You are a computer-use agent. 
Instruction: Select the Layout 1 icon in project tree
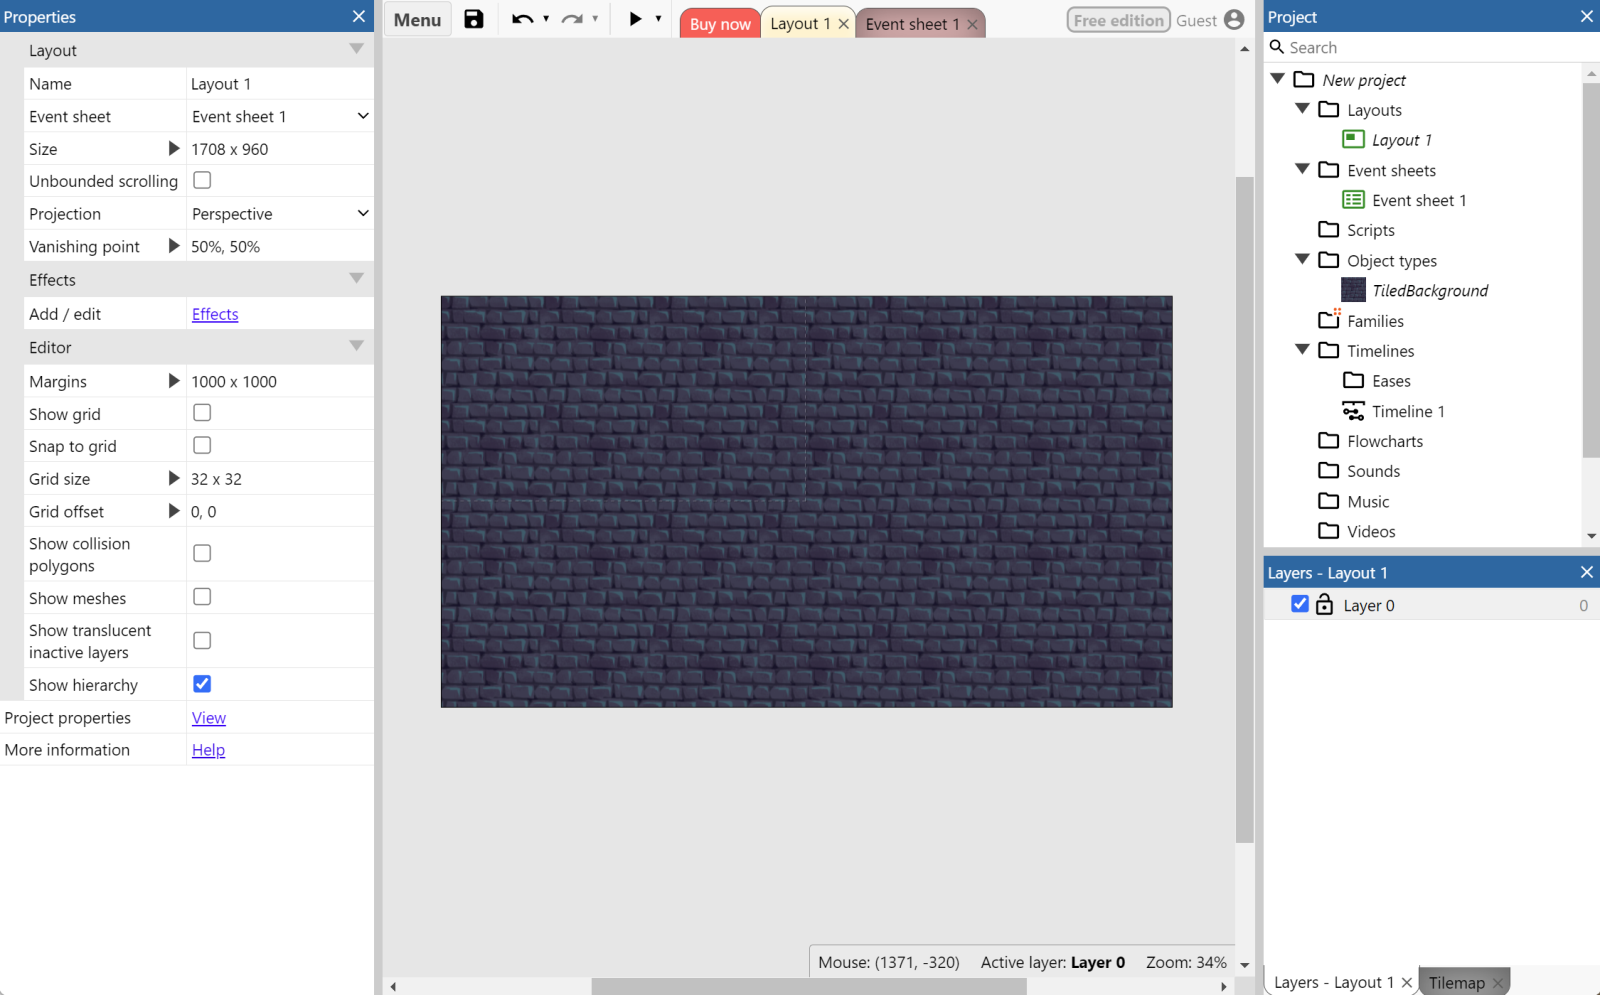[1353, 139]
